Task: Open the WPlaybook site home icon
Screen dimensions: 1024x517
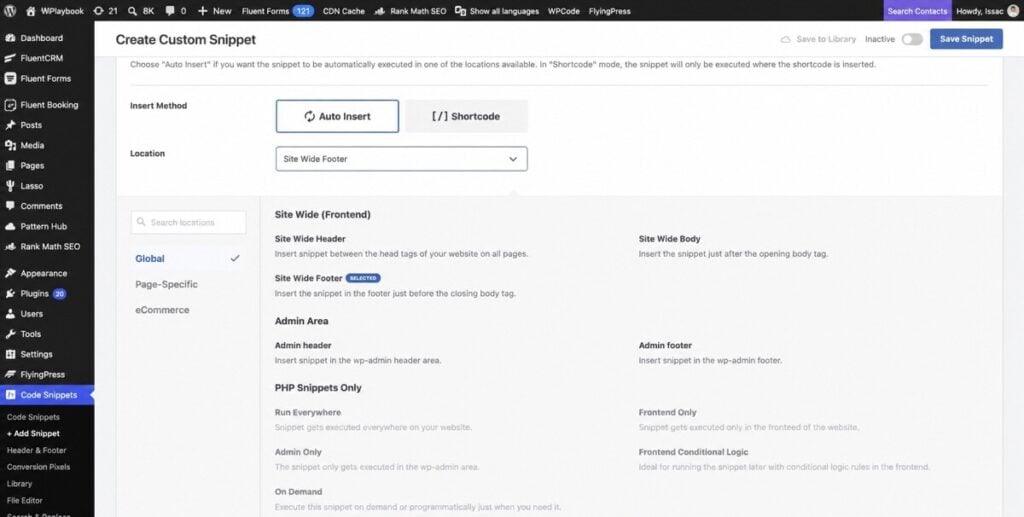Action: pyautogui.click(x=31, y=11)
